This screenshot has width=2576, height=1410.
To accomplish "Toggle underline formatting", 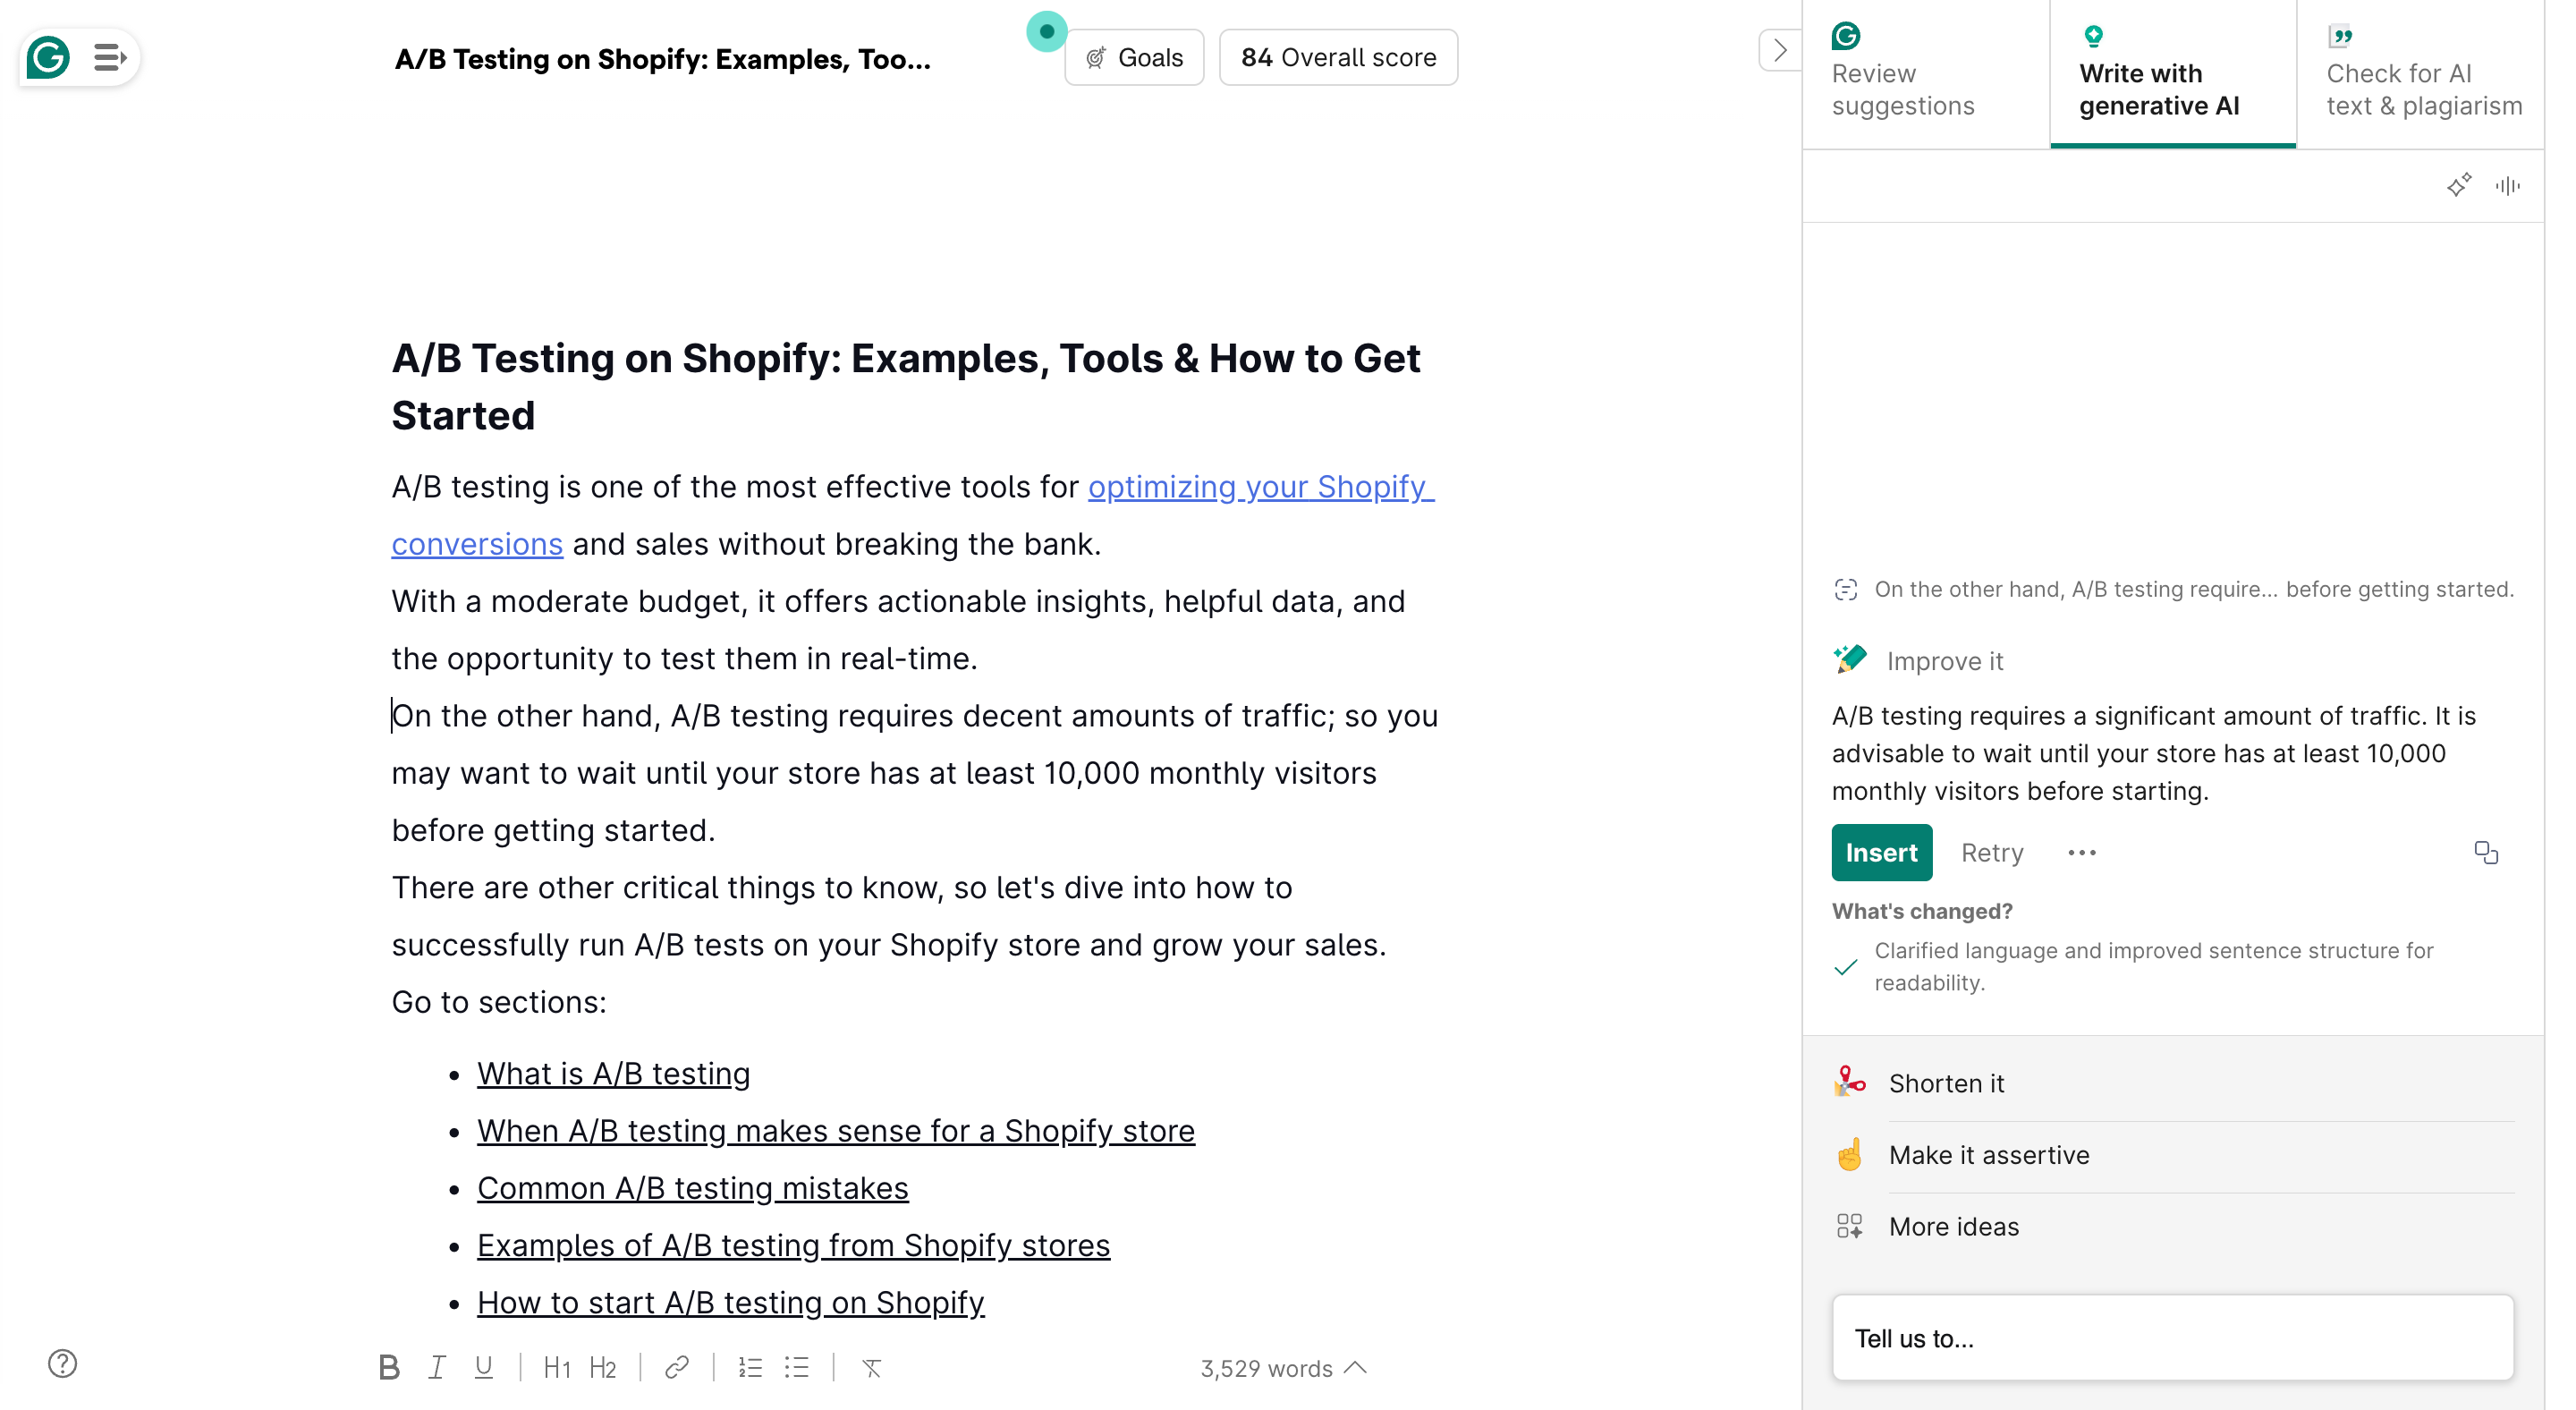I will [x=484, y=1367].
